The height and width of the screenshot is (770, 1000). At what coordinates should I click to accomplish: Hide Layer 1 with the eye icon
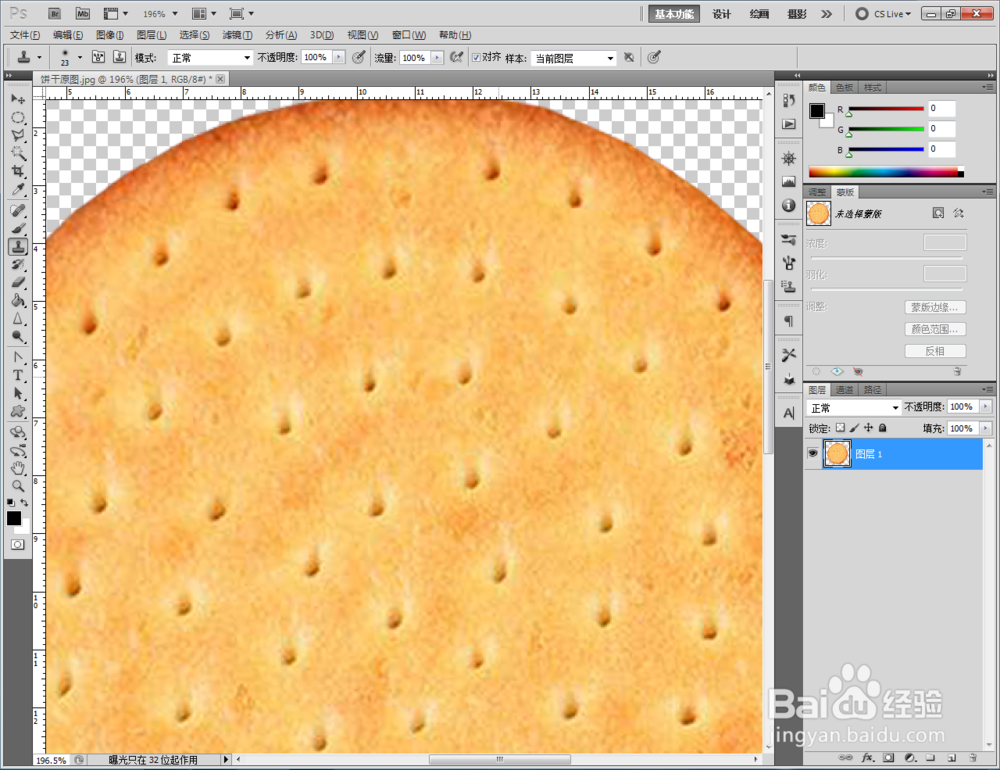click(812, 454)
